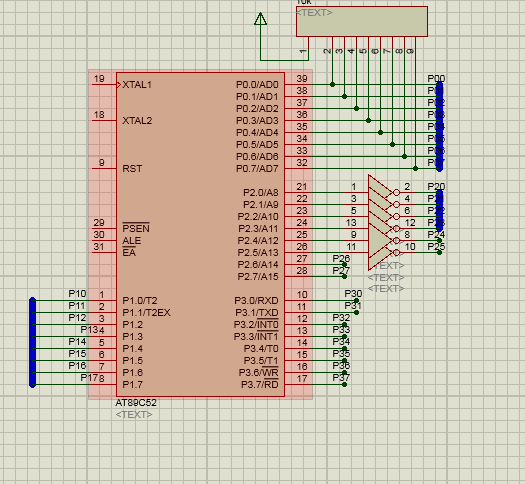Click the junction dot on the P0.0 wire
Image resolution: width=525 pixels, height=484 pixels.
point(332,84)
